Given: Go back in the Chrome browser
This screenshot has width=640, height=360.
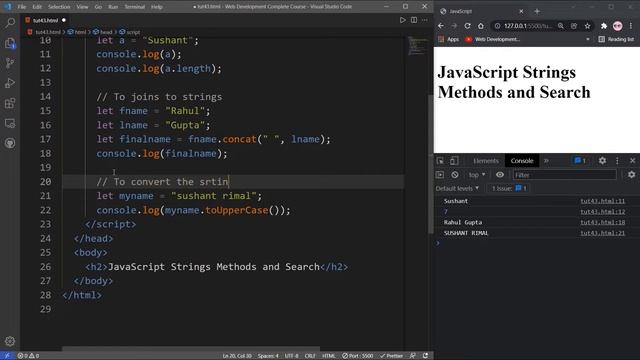Looking at the screenshot, I should pos(441,26).
